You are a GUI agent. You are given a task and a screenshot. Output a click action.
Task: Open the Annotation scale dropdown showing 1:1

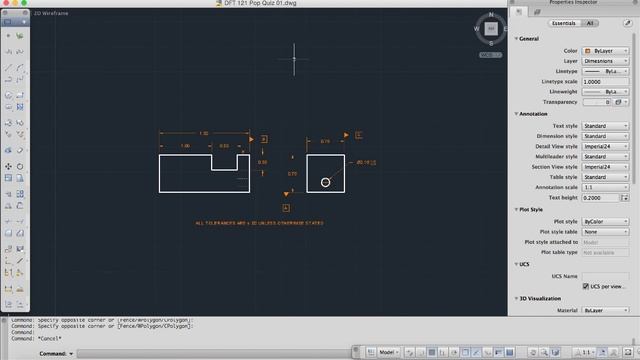click(x=605, y=187)
